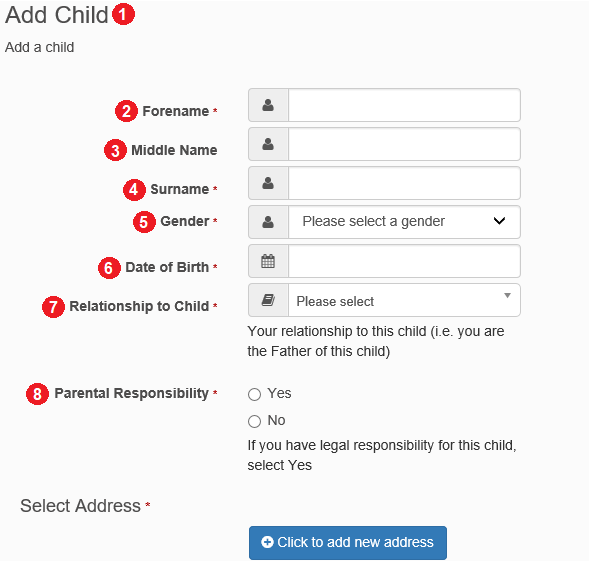Click the person icon beside Forename field
Viewport: 589px width, 562px height.
point(268,105)
